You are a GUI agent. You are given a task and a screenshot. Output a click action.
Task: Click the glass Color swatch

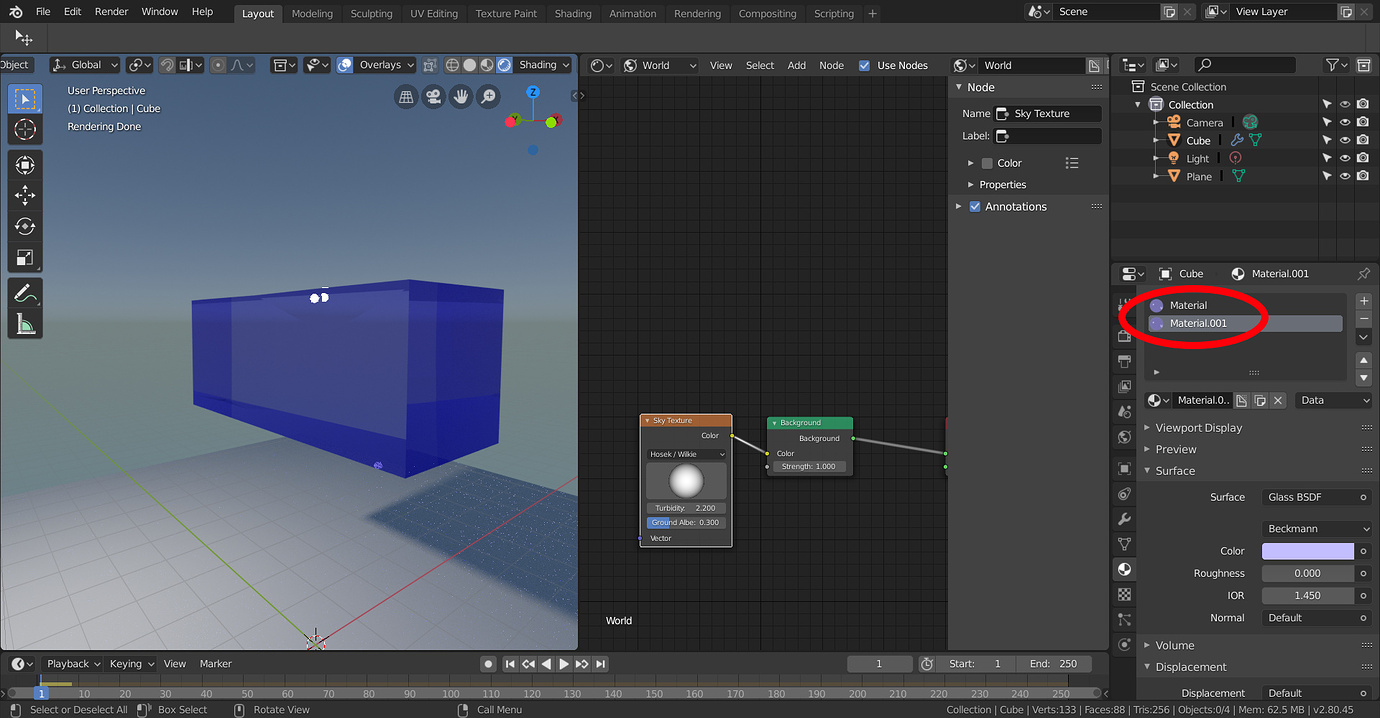pyautogui.click(x=1308, y=551)
